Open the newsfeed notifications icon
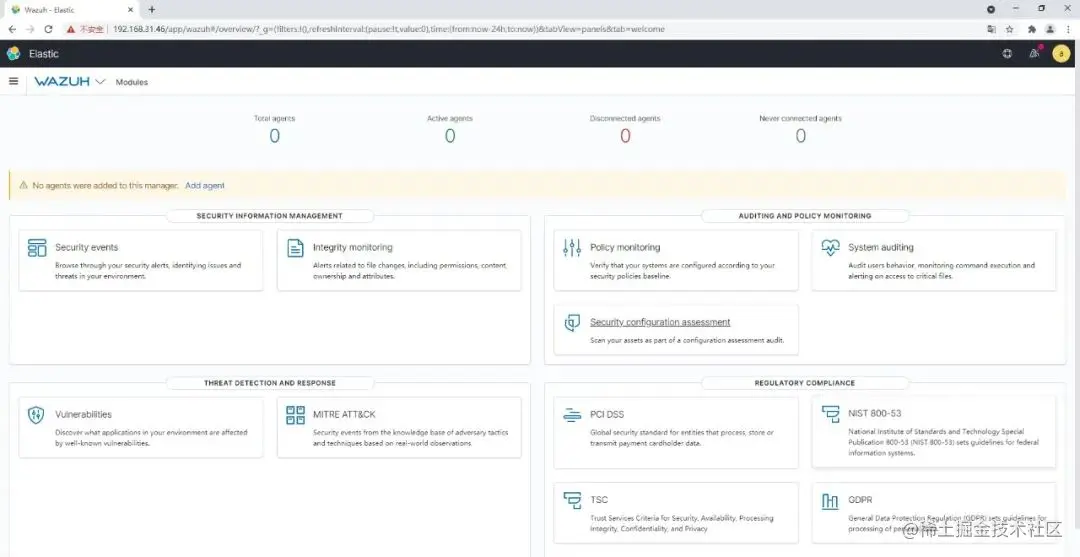1080x557 pixels. point(1034,54)
